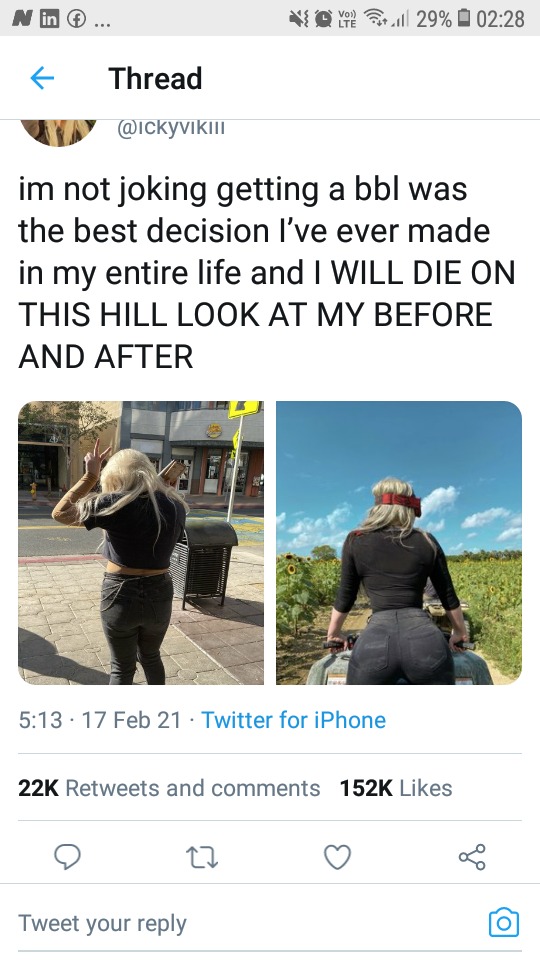The width and height of the screenshot is (540, 960).
Task: Tap the LinkedIn notification icon
Action: pos(48,18)
